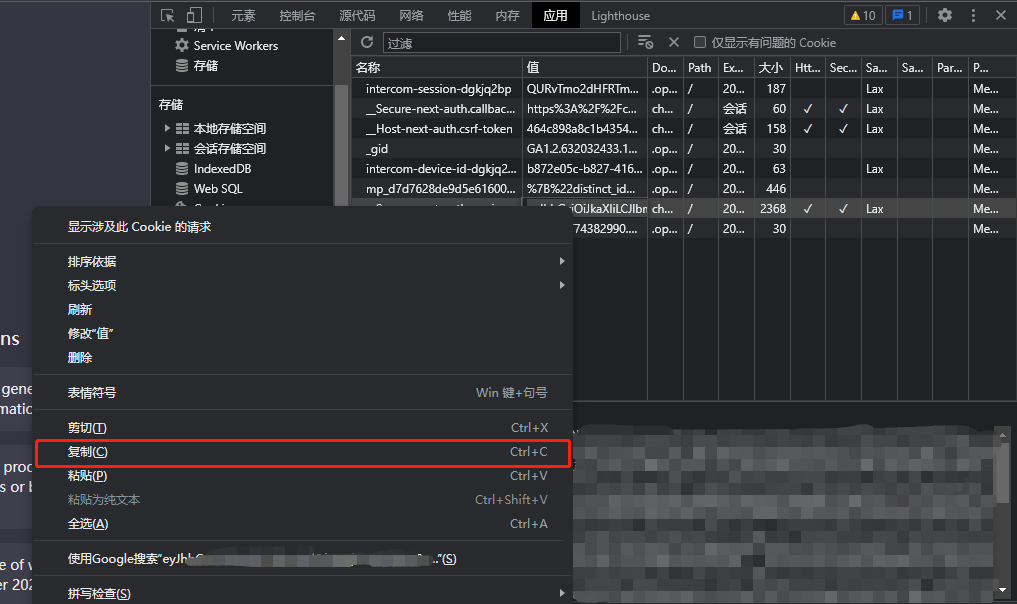Activate the inspect element picker icon
This screenshot has height=604, width=1017.
[167, 15]
